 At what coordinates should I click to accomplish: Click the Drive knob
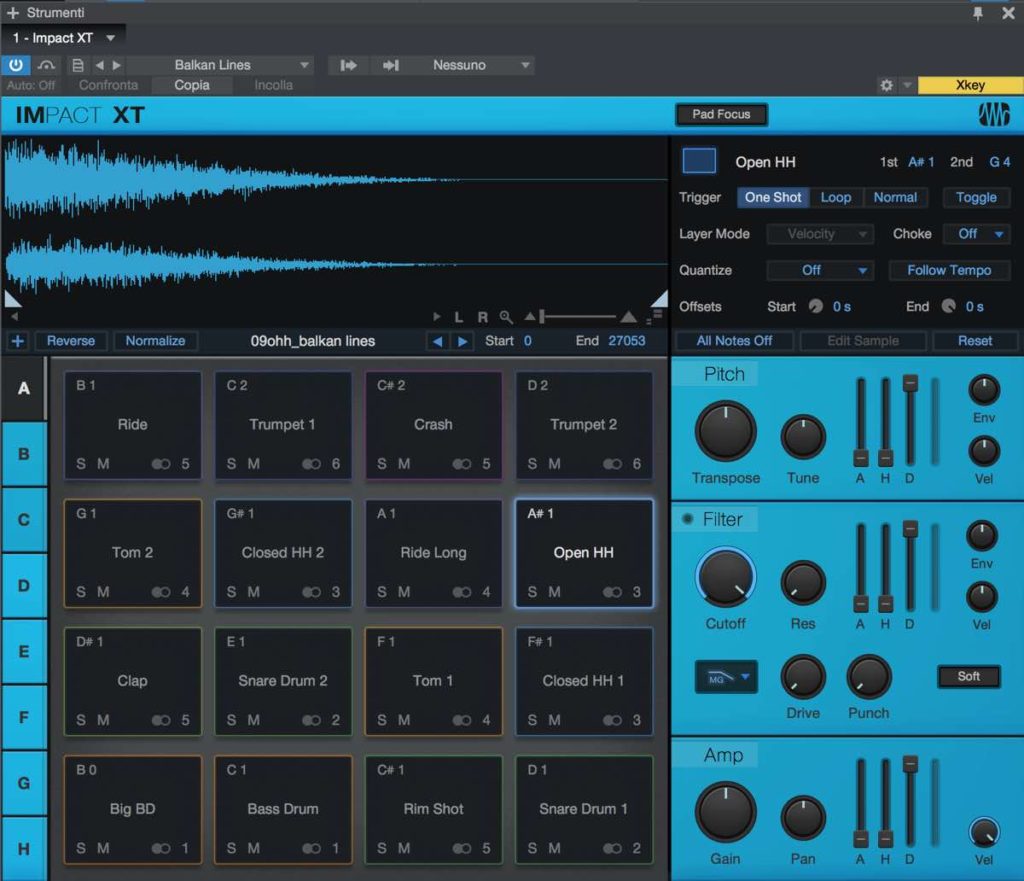803,677
